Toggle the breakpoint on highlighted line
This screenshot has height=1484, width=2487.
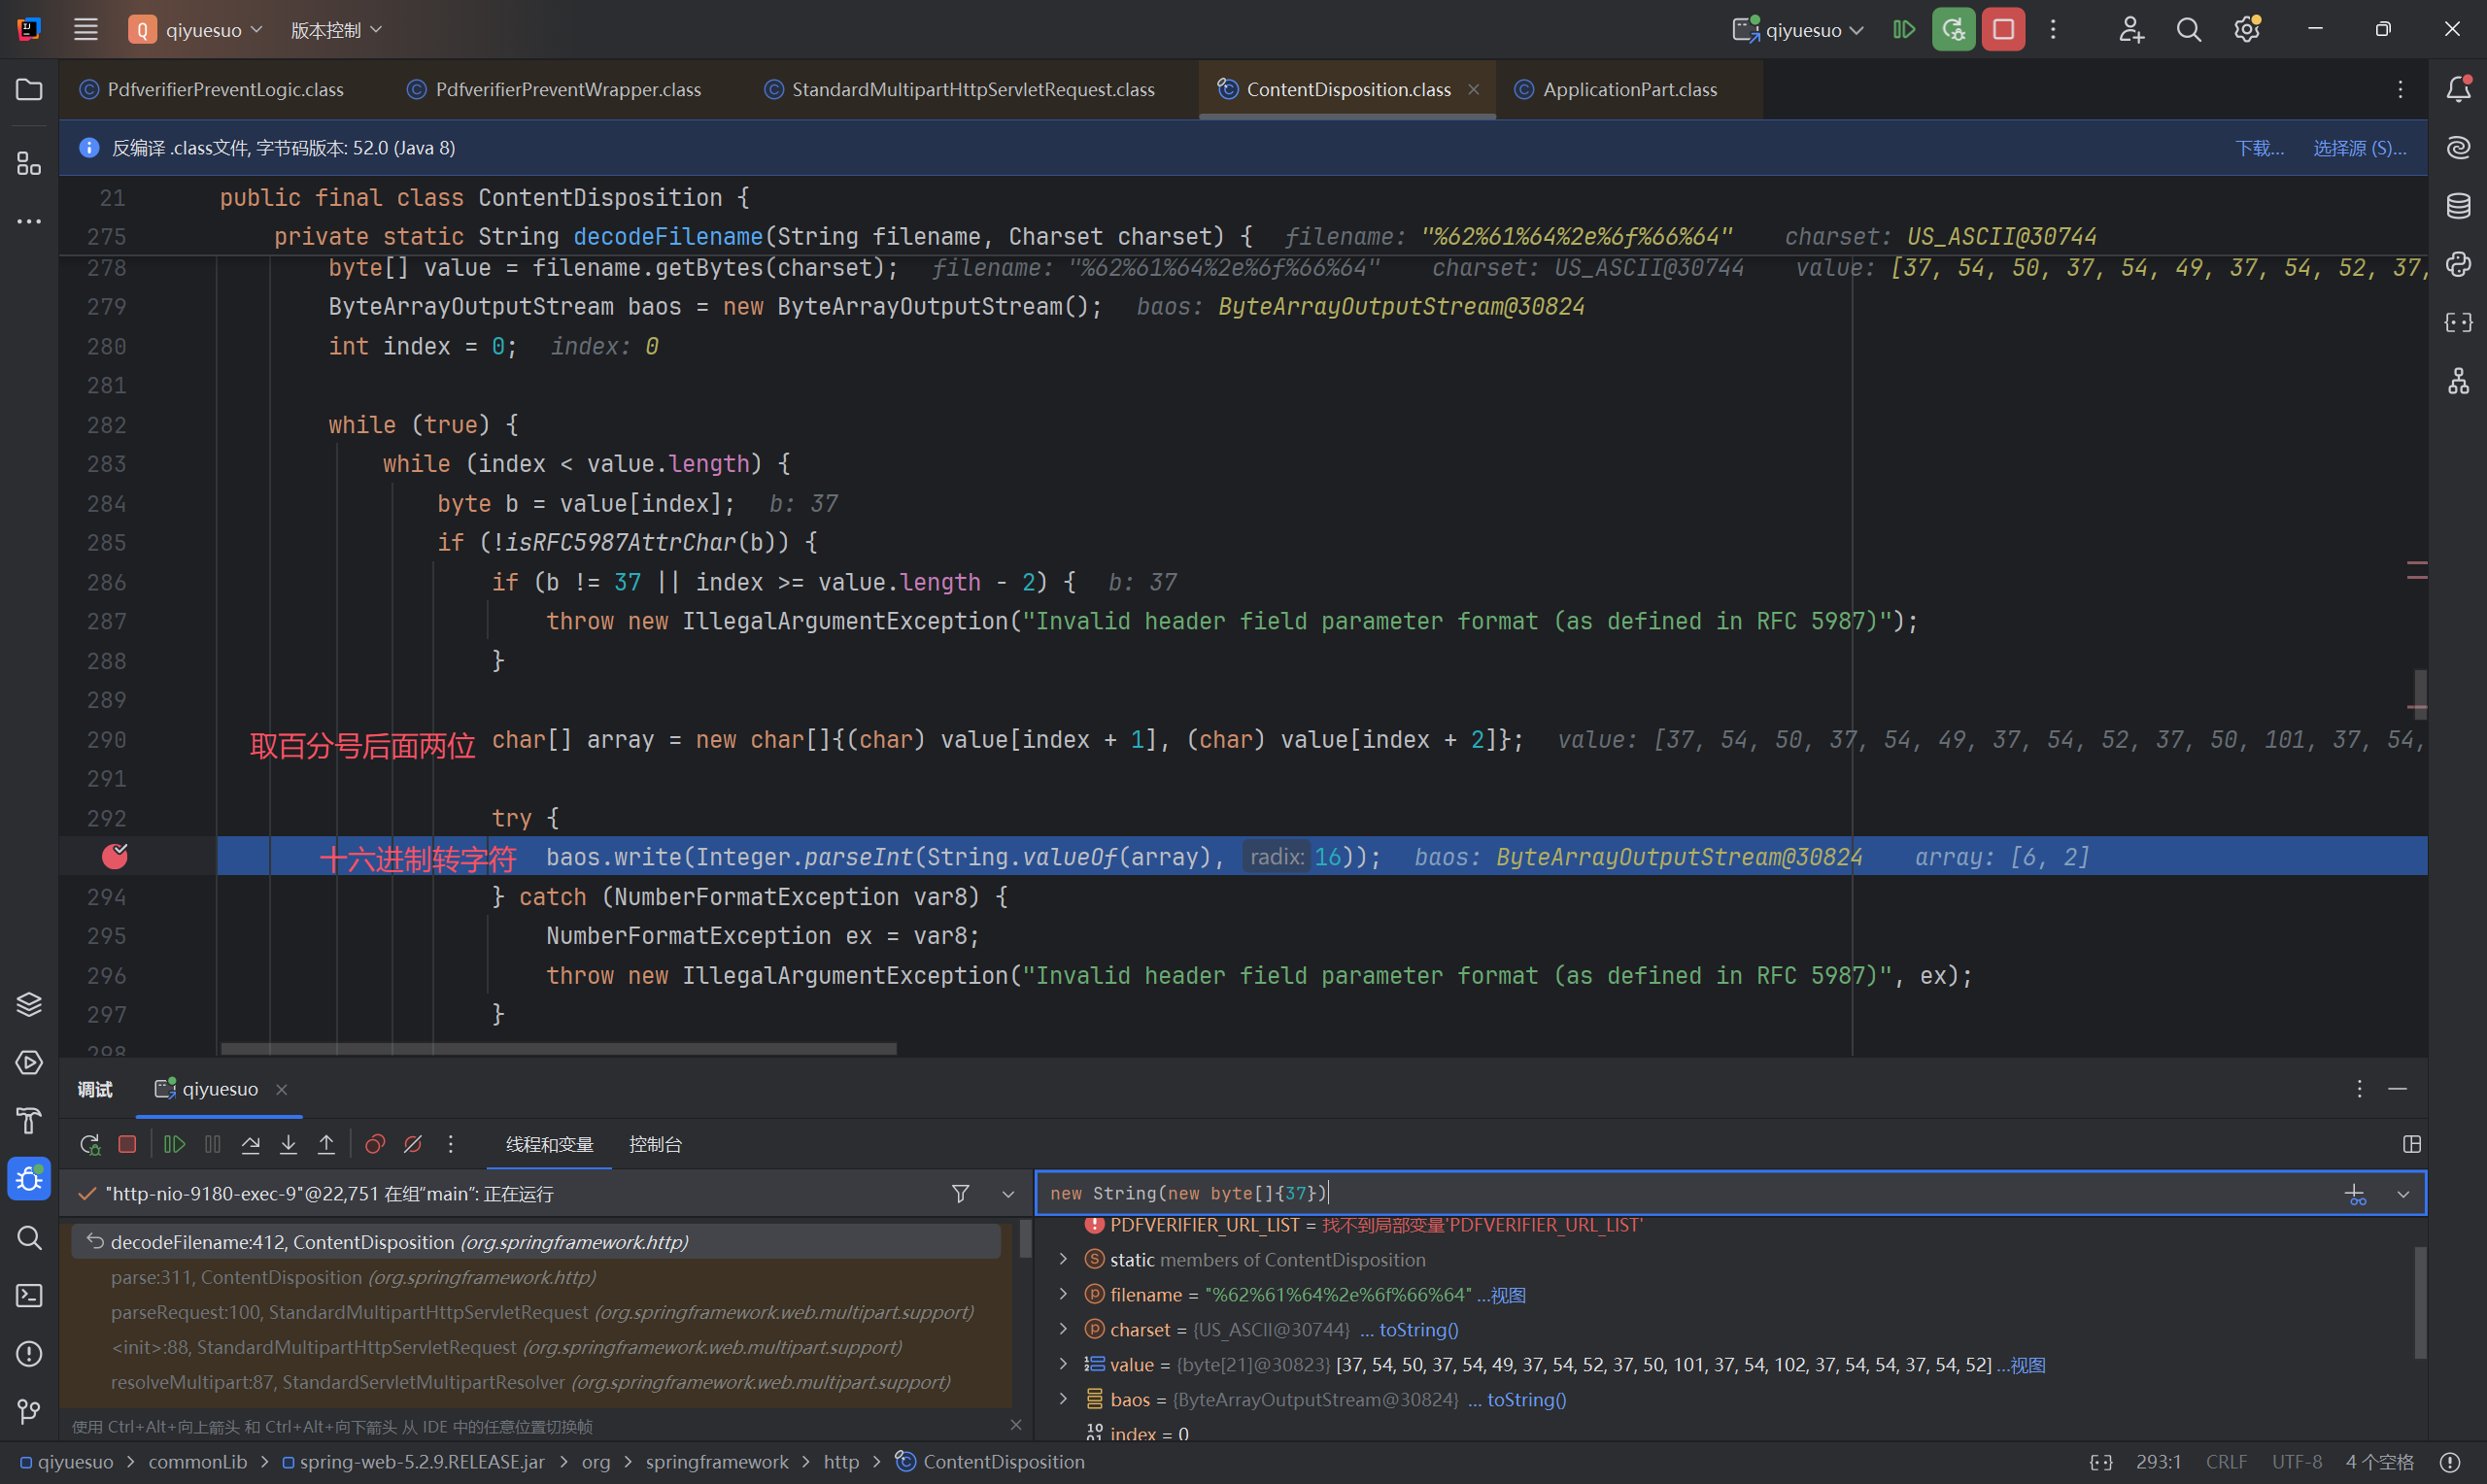tap(115, 857)
